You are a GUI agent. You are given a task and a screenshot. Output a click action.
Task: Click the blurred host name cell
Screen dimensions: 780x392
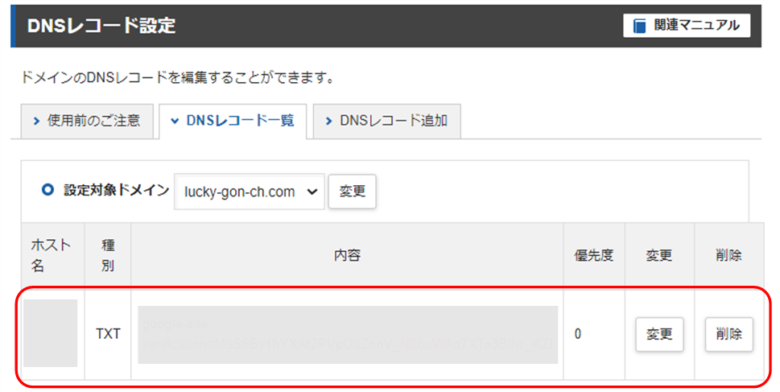point(51,333)
